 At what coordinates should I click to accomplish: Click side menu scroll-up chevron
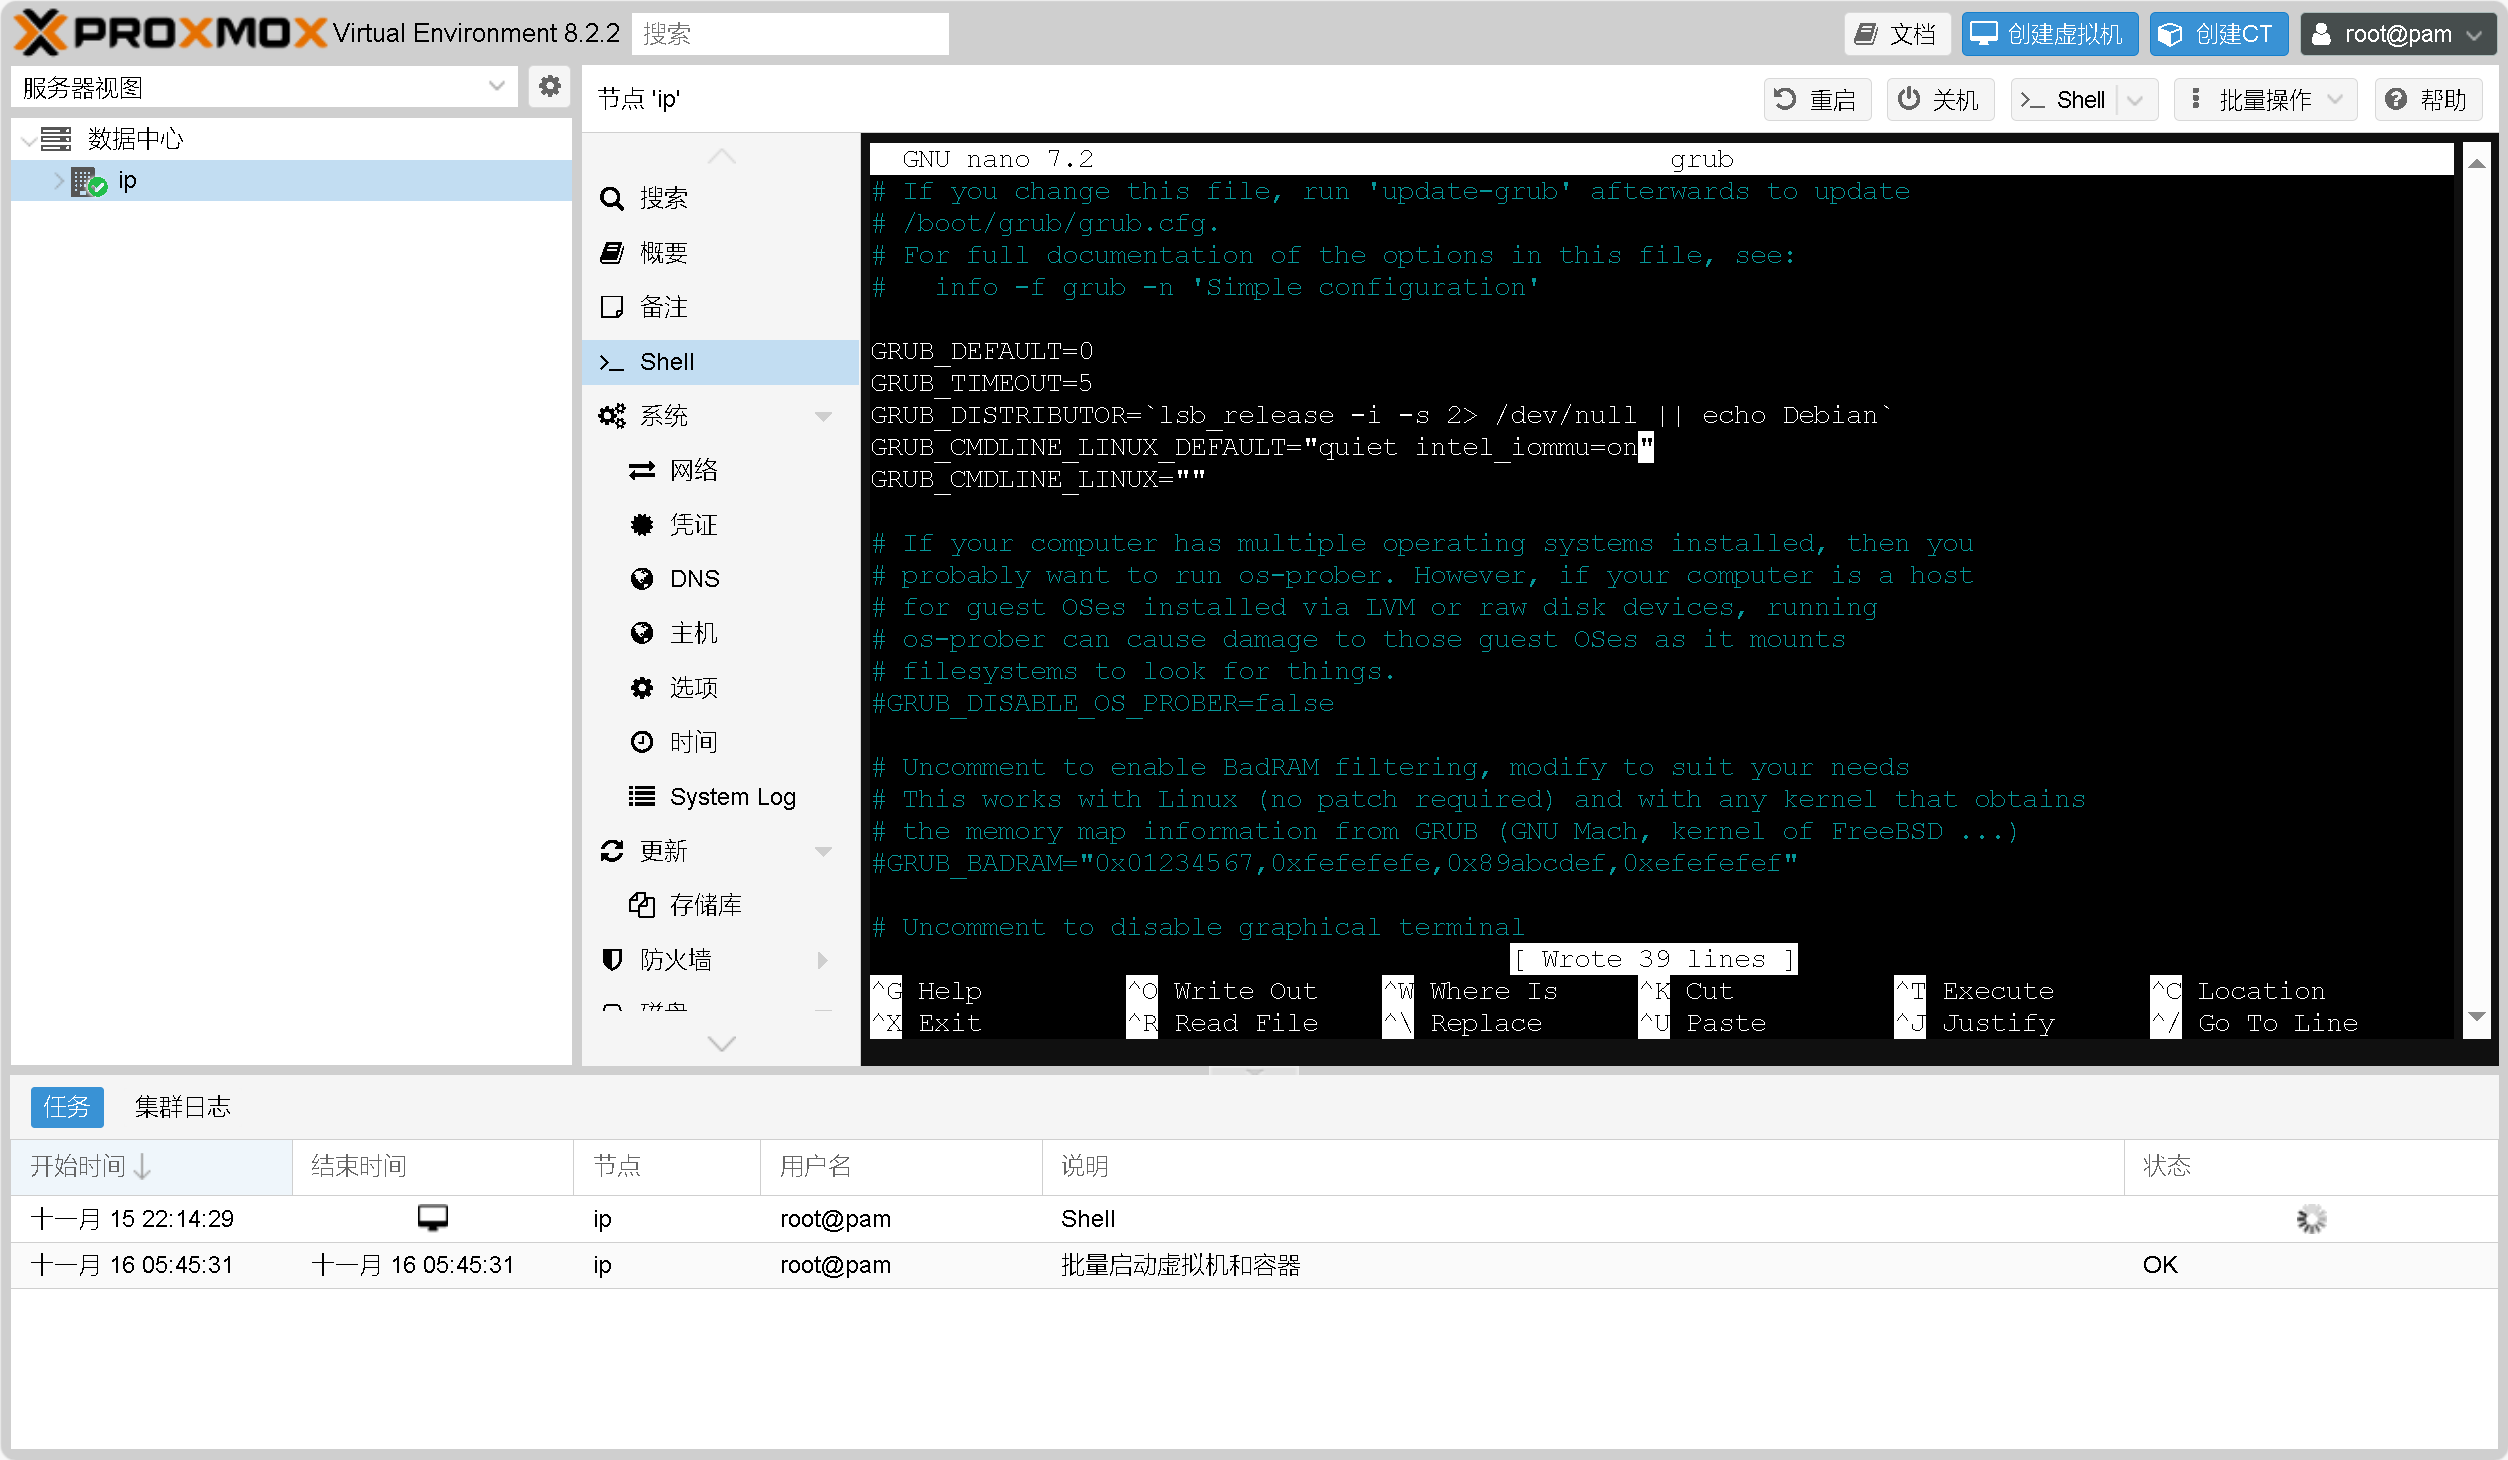pos(721,156)
